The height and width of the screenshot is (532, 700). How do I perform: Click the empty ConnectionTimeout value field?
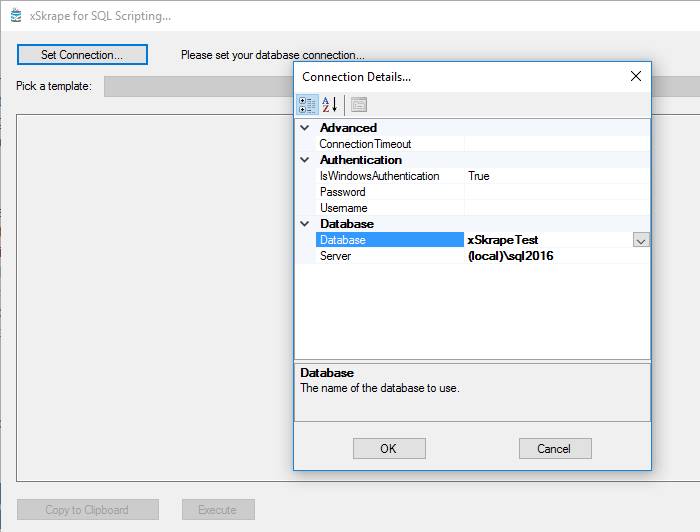(557, 144)
